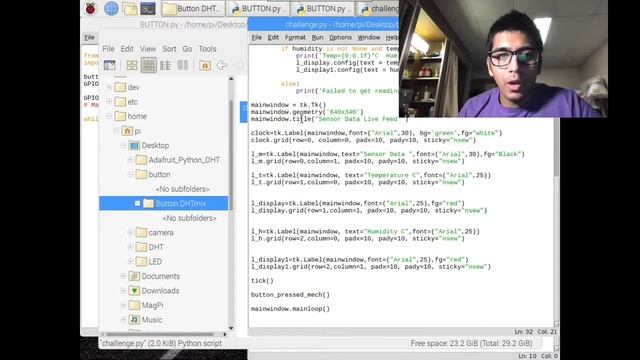Open File menu in the file manager
Image resolution: width=640 pixels, height=360 pixels.
(x=108, y=49)
